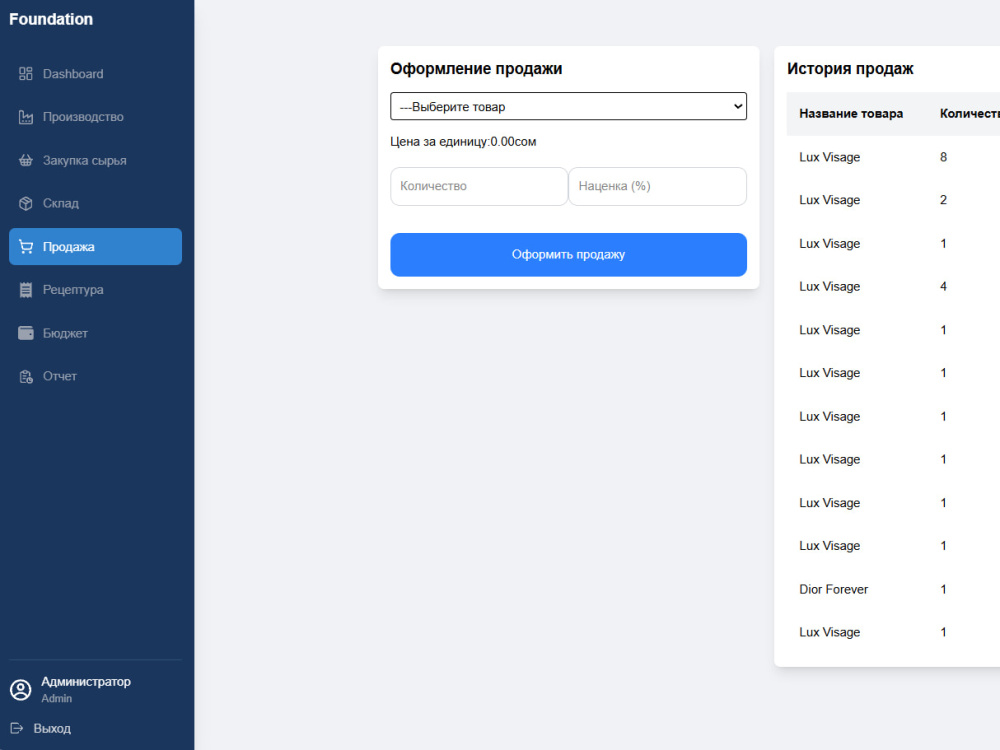Open the Dashboard menu item

point(96,74)
